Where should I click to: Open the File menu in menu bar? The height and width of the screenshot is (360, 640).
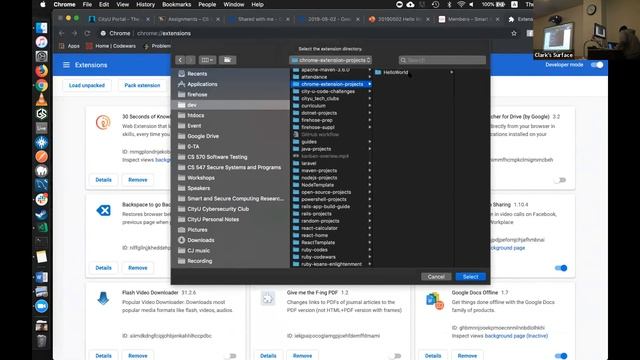point(87,4)
